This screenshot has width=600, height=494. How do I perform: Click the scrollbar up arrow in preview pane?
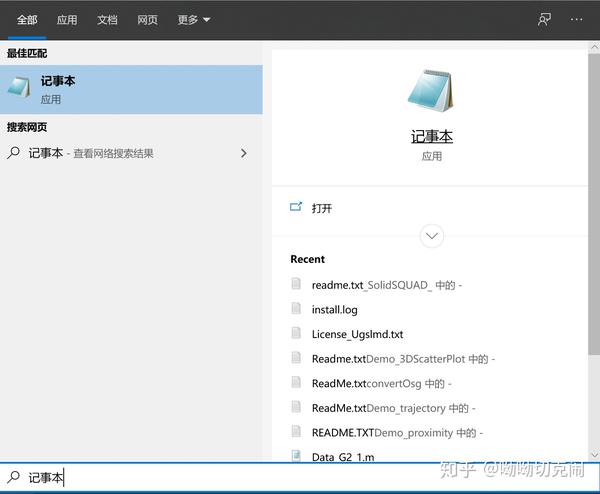tap(594, 47)
